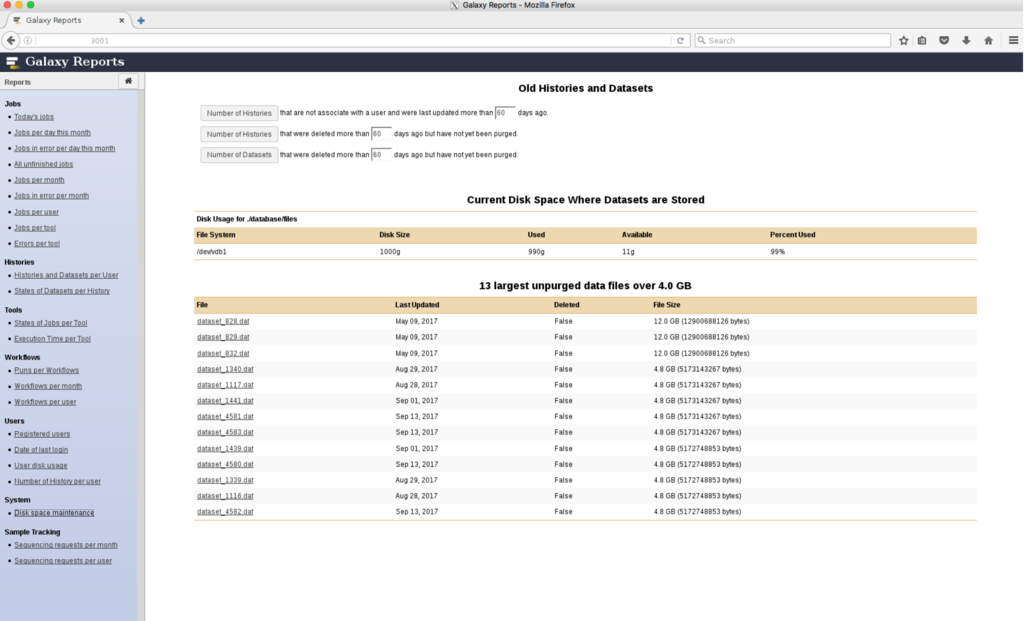
Task: Open Workflows per month report
Action: (48, 387)
